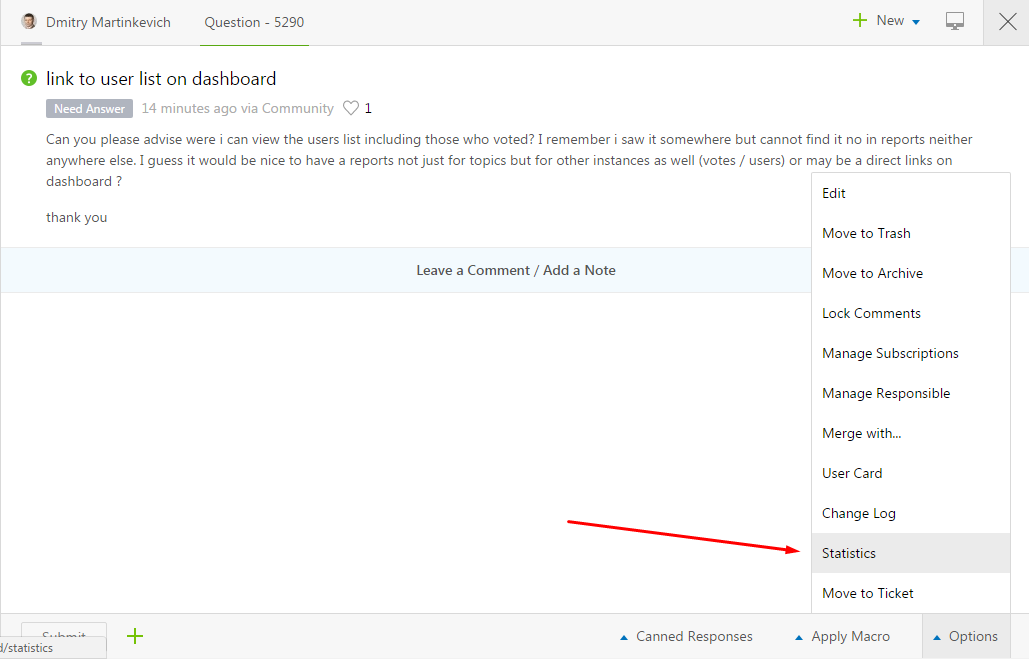Click the green question mark topic icon

click(x=29, y=78)
